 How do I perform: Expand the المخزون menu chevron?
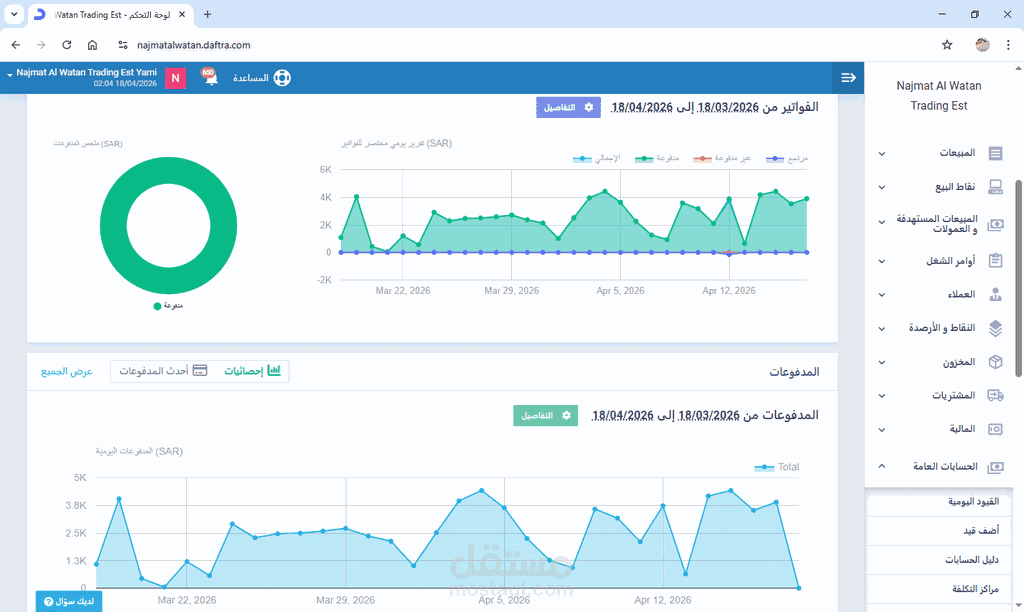tap(882, 362)
